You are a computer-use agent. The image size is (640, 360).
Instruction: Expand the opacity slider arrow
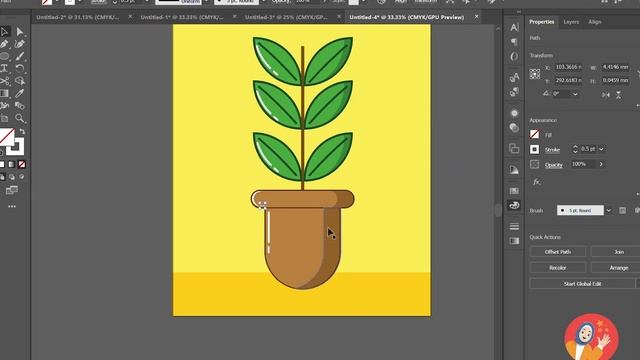point(601,164)
